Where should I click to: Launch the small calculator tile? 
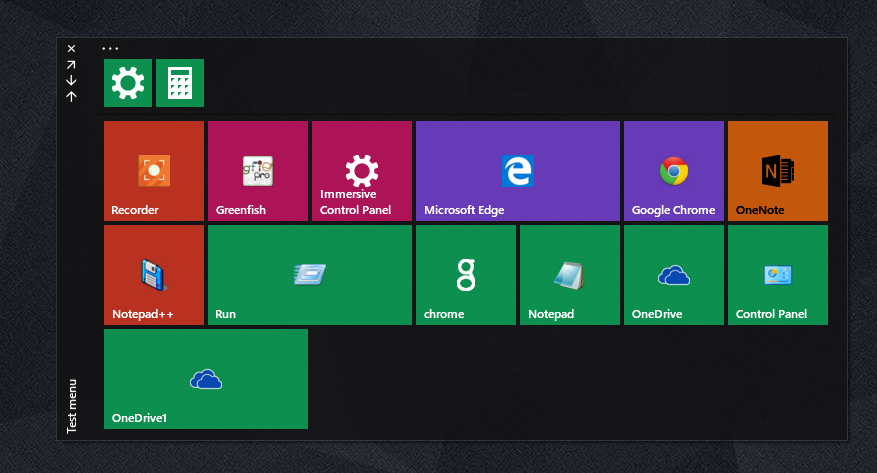tap(180, 83)
